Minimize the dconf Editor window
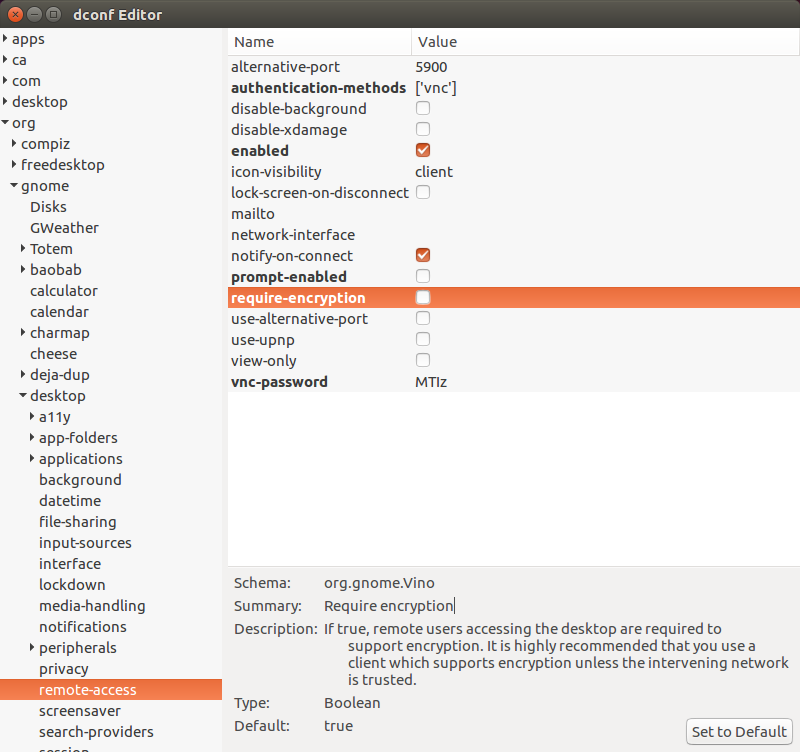This screenshot has height=752, width=800. pyautogui.click(x=34, y=14)
